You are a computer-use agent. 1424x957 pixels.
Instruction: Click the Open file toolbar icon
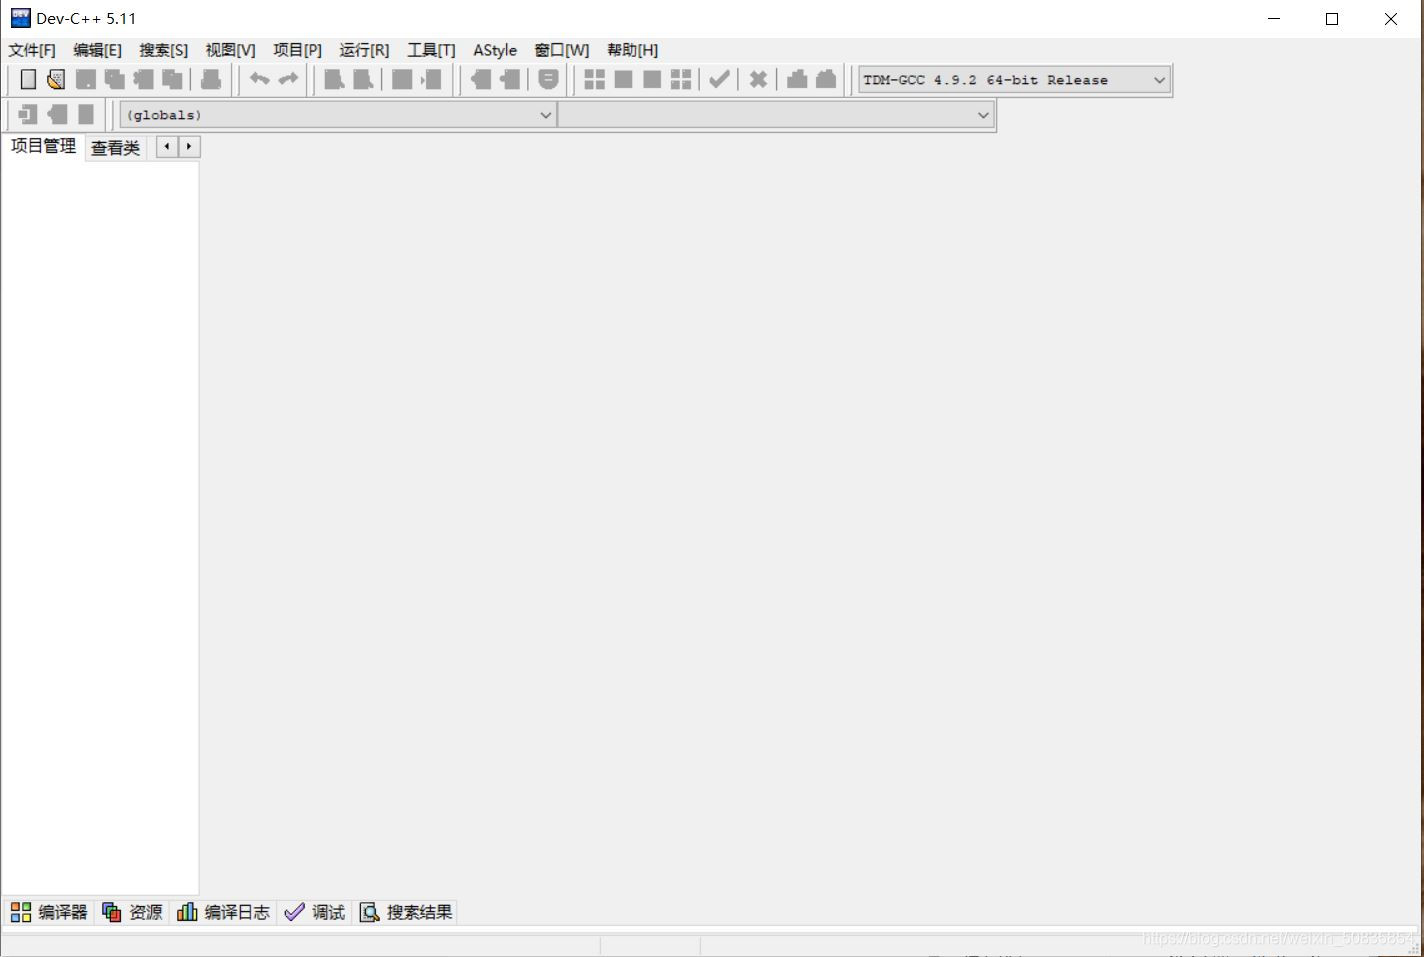point(56,80)
